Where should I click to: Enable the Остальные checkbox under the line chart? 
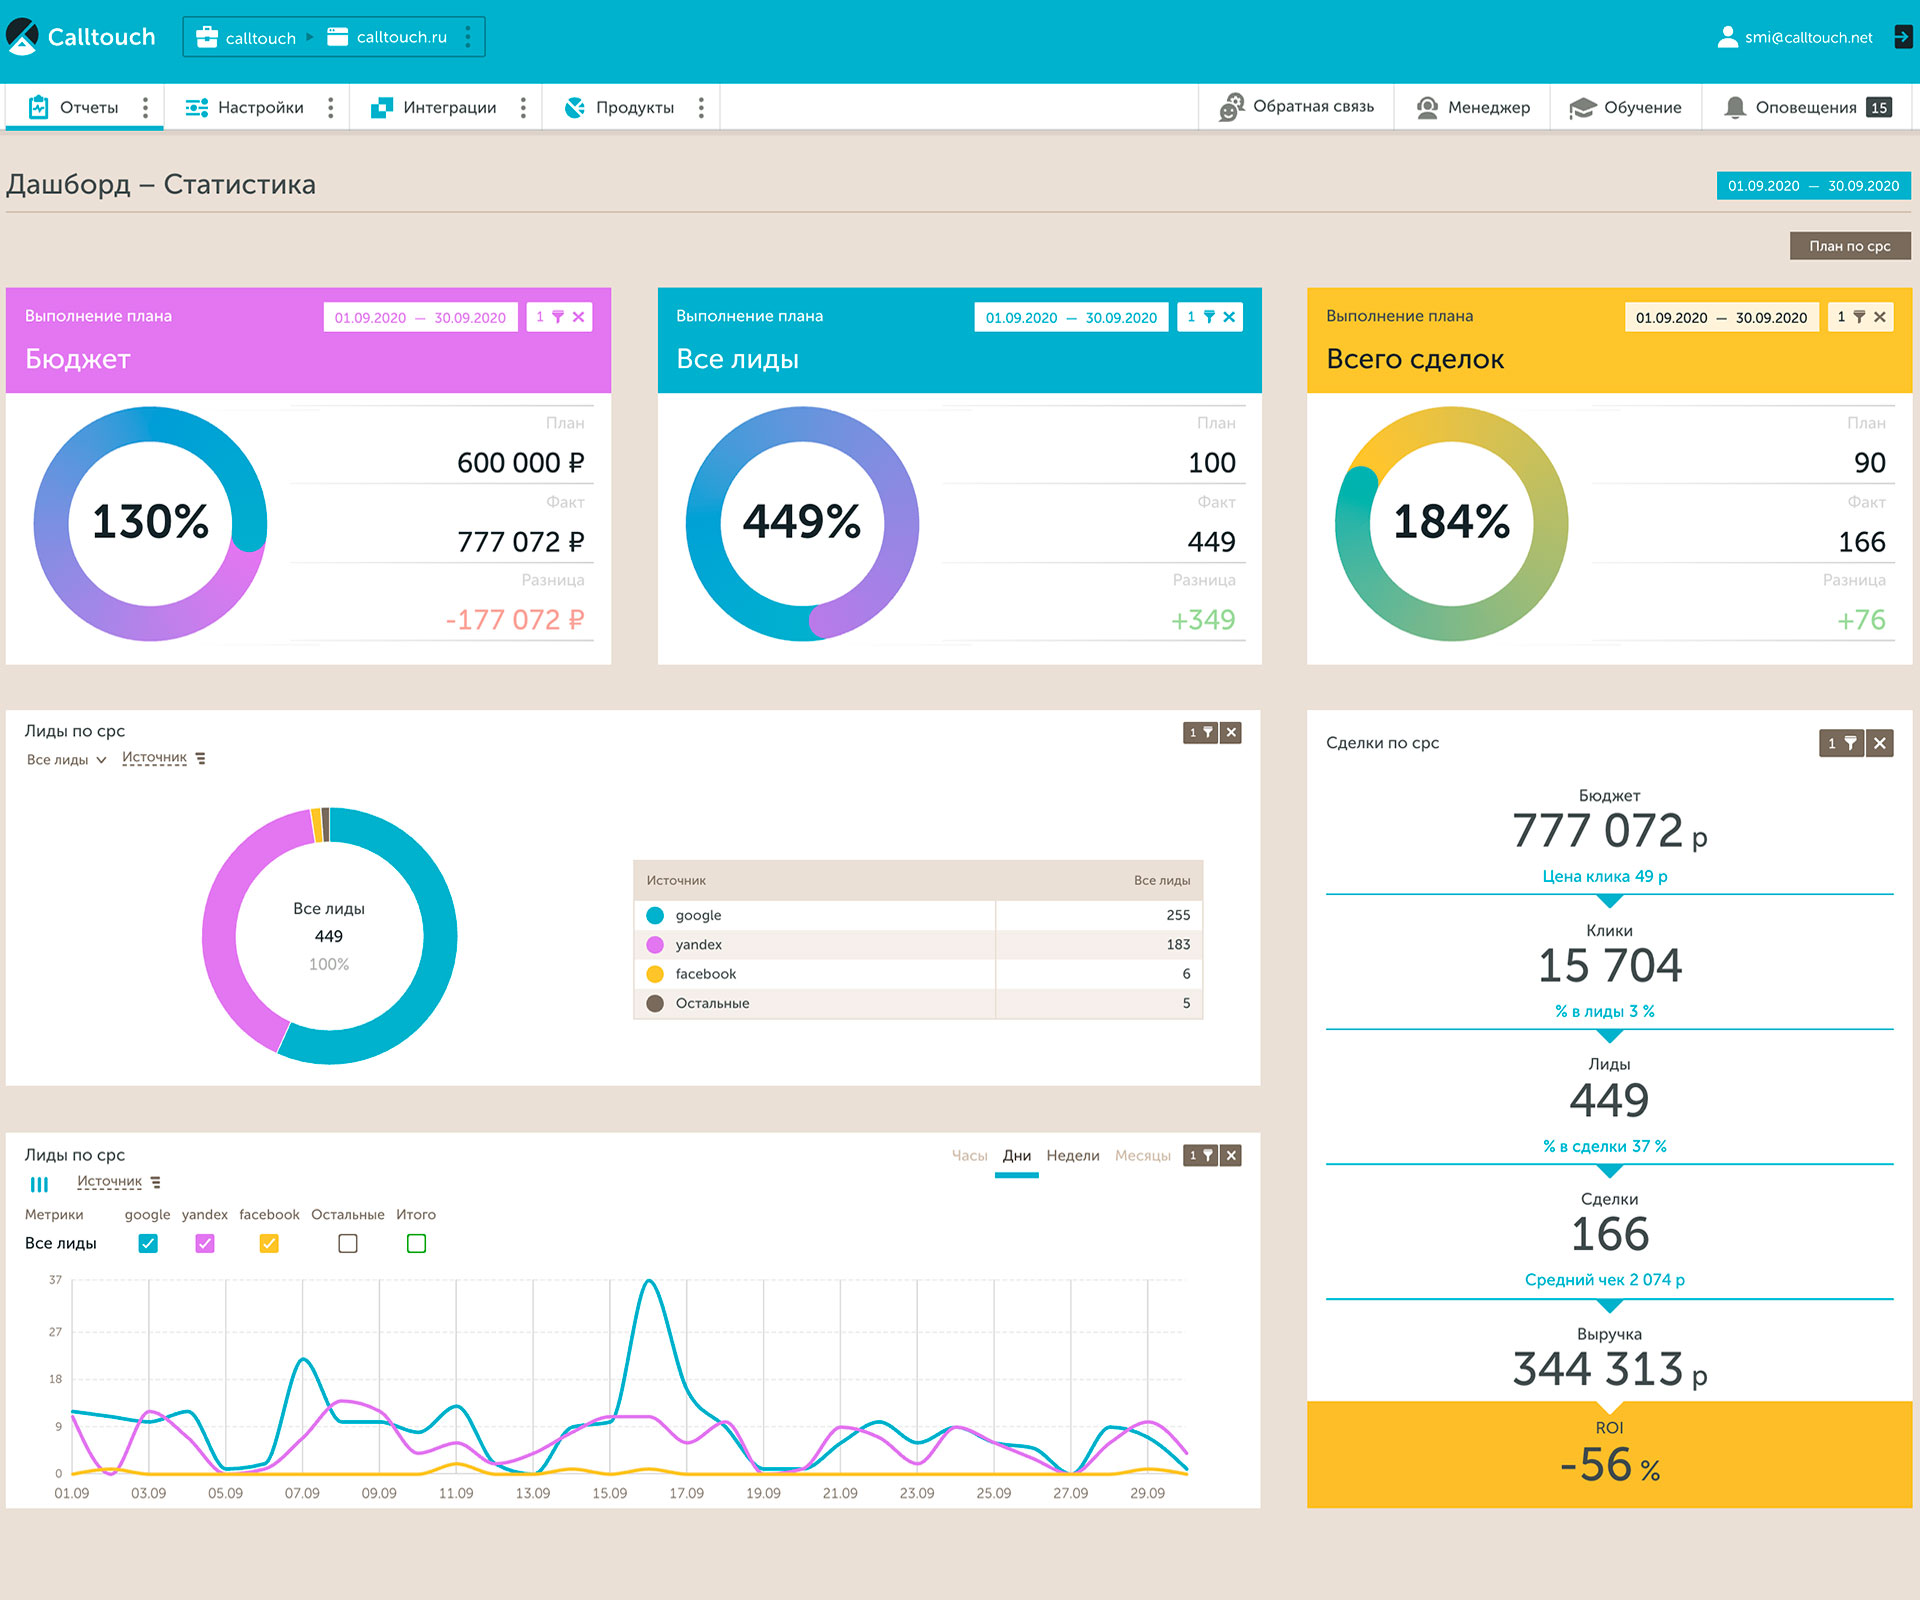[x=347, y=1243]
